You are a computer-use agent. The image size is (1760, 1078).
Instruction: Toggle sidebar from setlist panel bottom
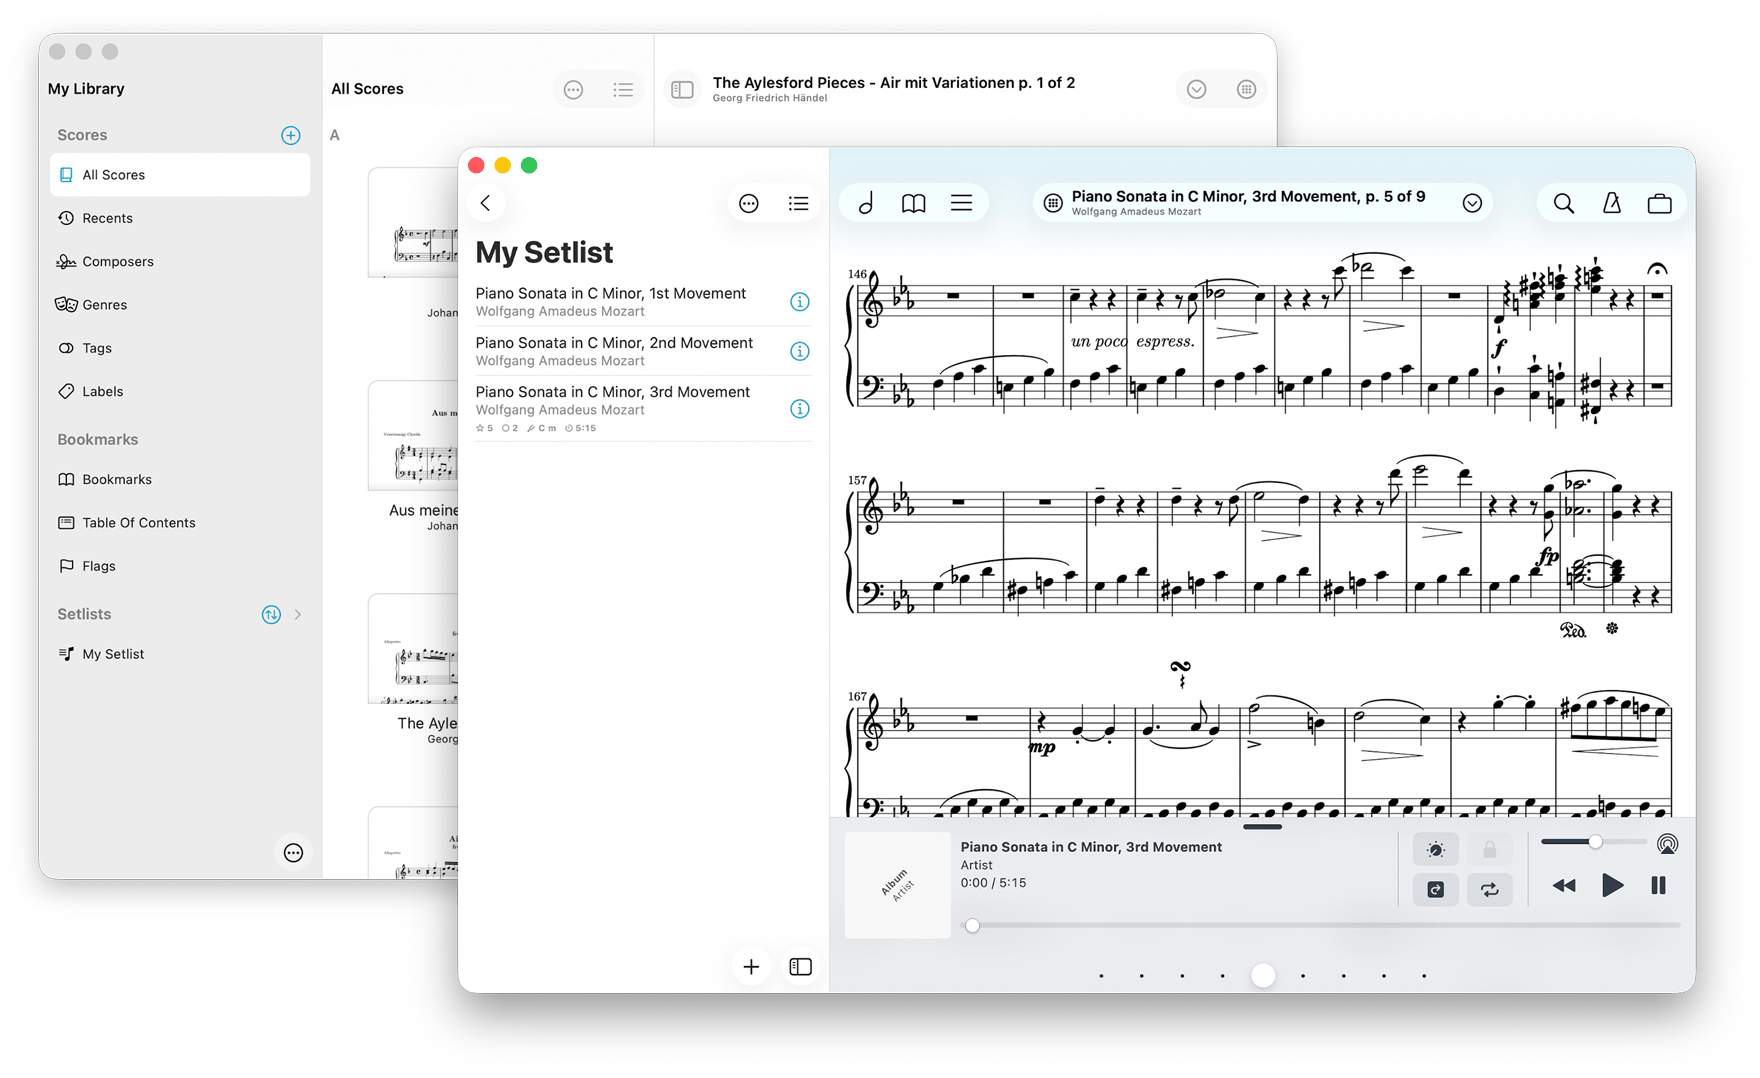[801, 967]
